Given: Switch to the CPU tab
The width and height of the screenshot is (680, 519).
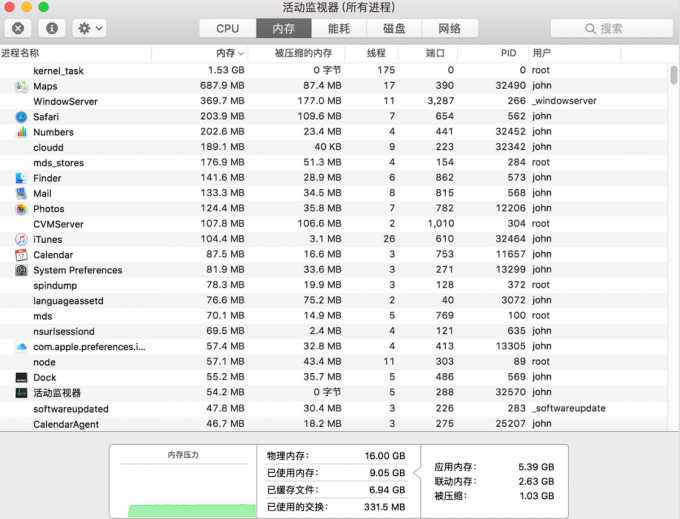Looking at the screenshot, I should tap(228, 29).
